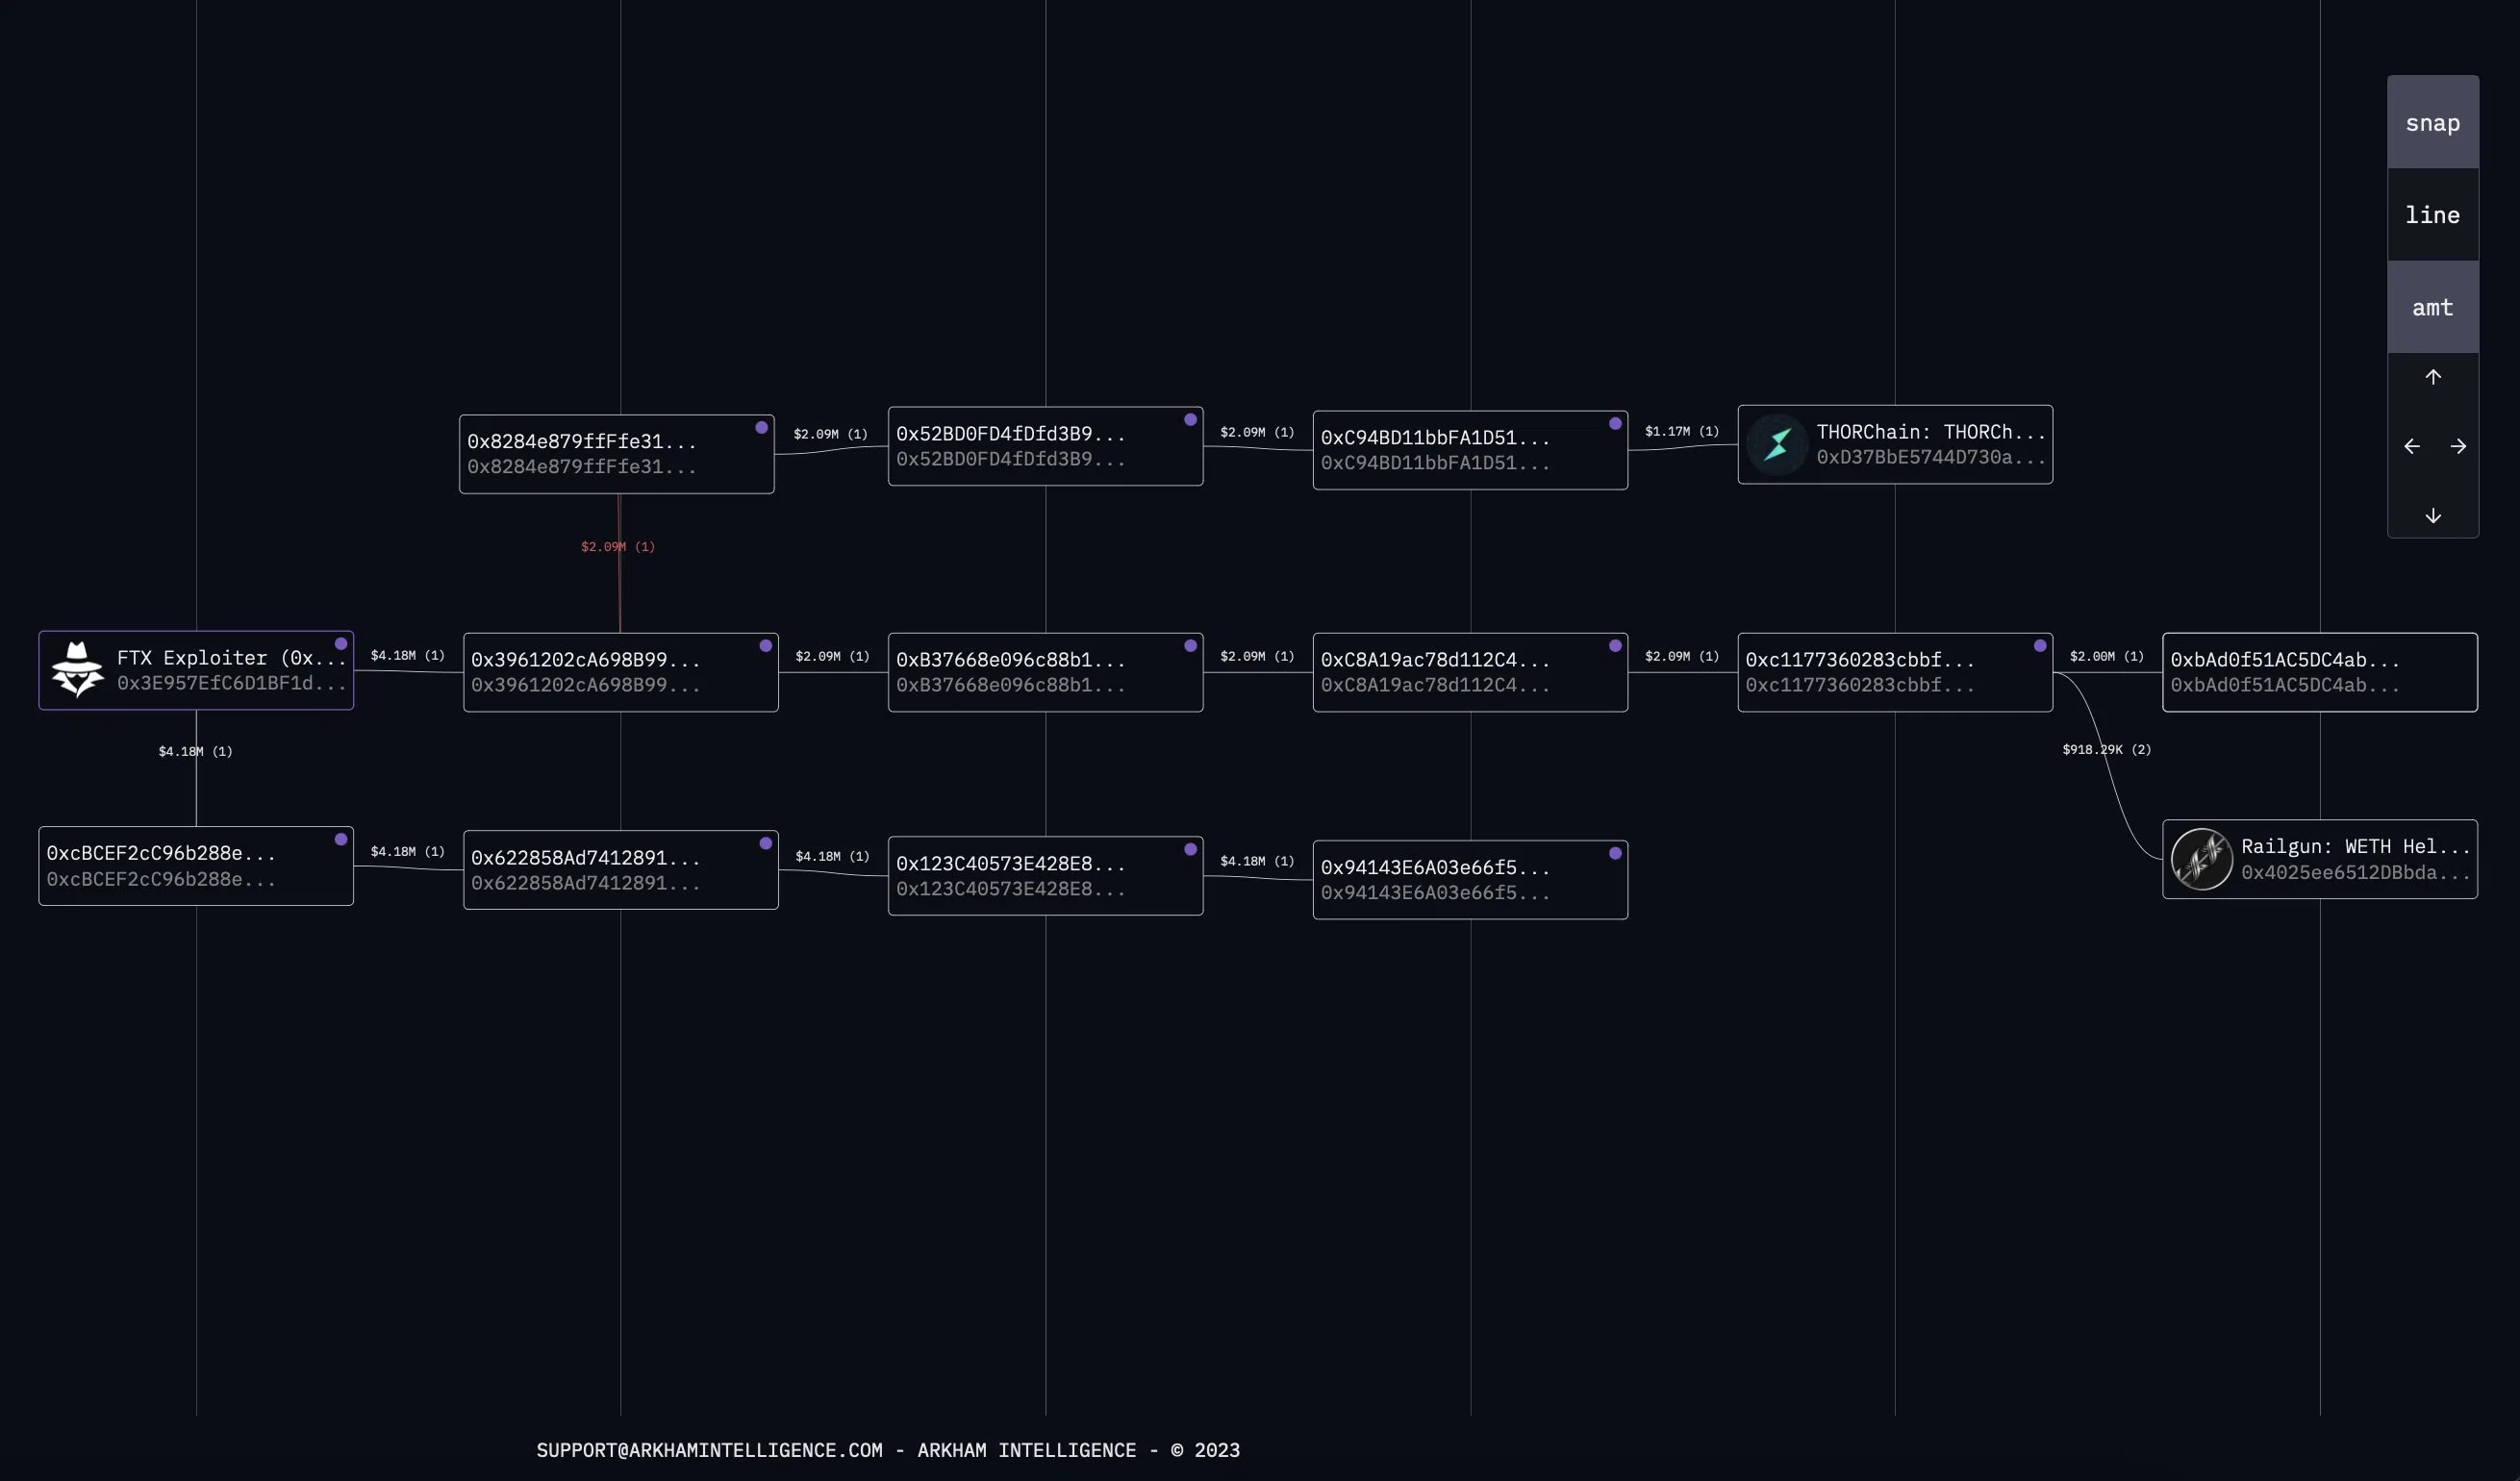
Task: Toggle the amt display option
Action: [2432, 308]
